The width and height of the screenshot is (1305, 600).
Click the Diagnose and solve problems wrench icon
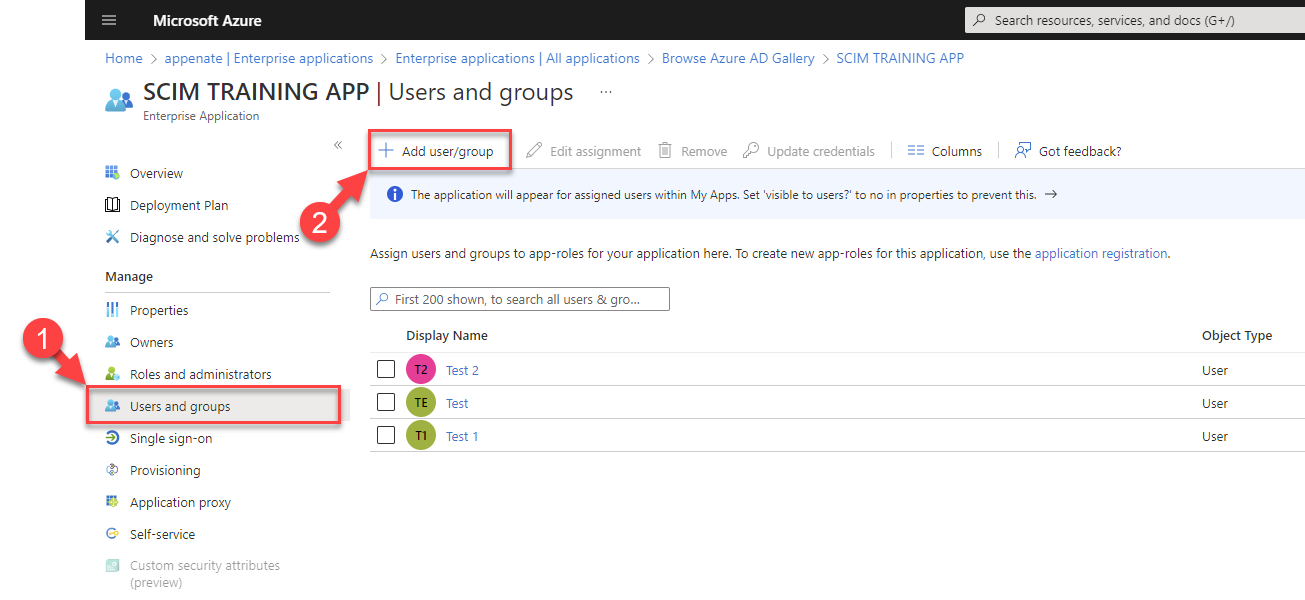(112, 237)
